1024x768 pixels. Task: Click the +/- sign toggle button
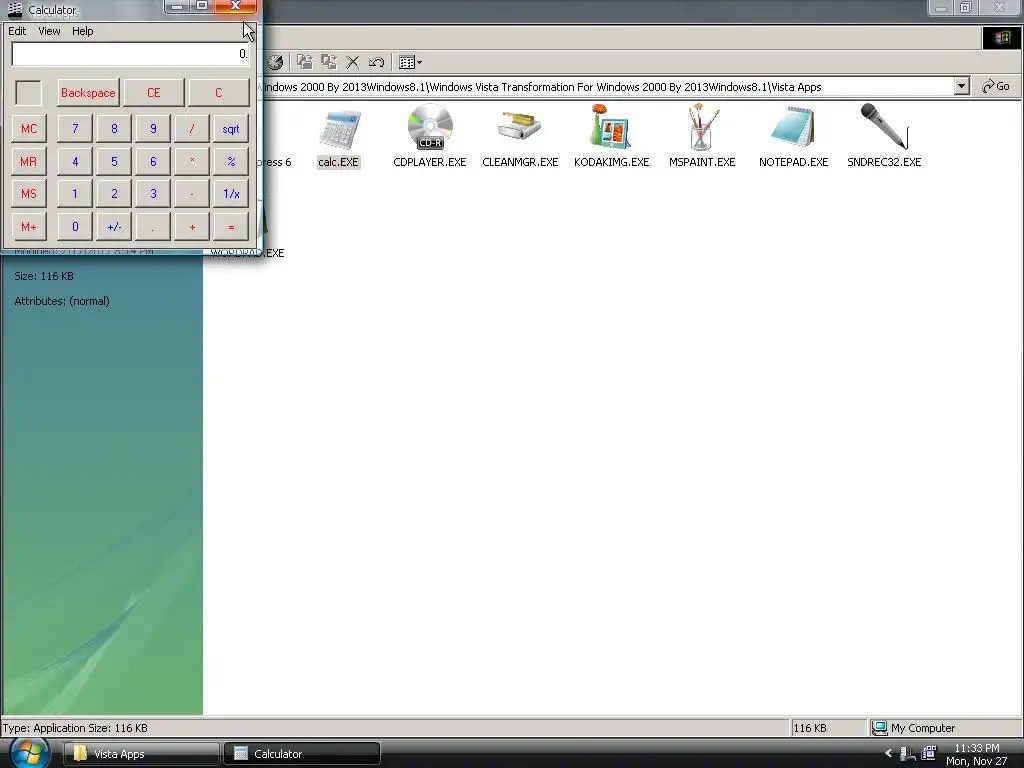point(114,227)
